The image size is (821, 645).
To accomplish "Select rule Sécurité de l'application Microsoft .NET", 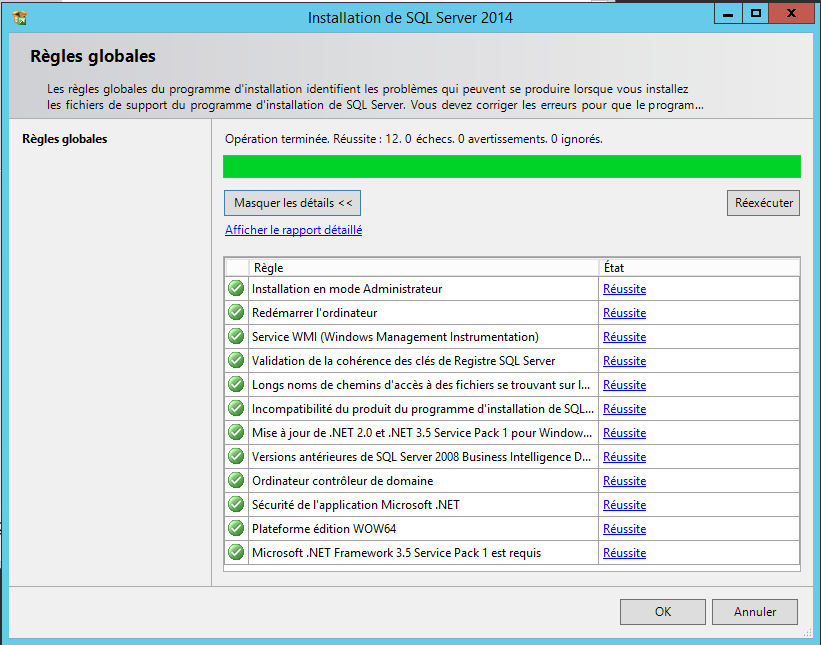I will [356, 505].
